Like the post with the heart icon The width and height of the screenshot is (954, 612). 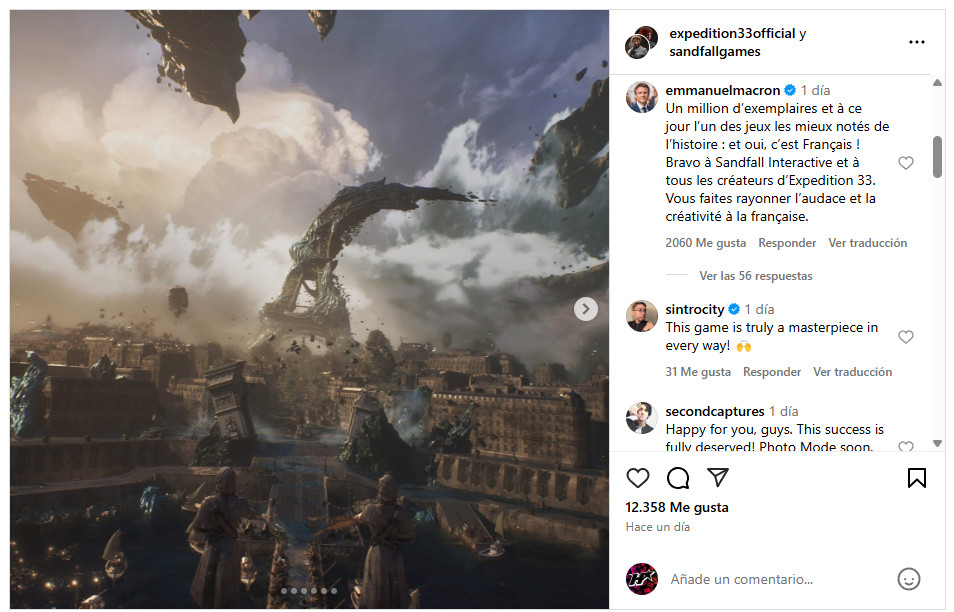(x=638, y=478)
